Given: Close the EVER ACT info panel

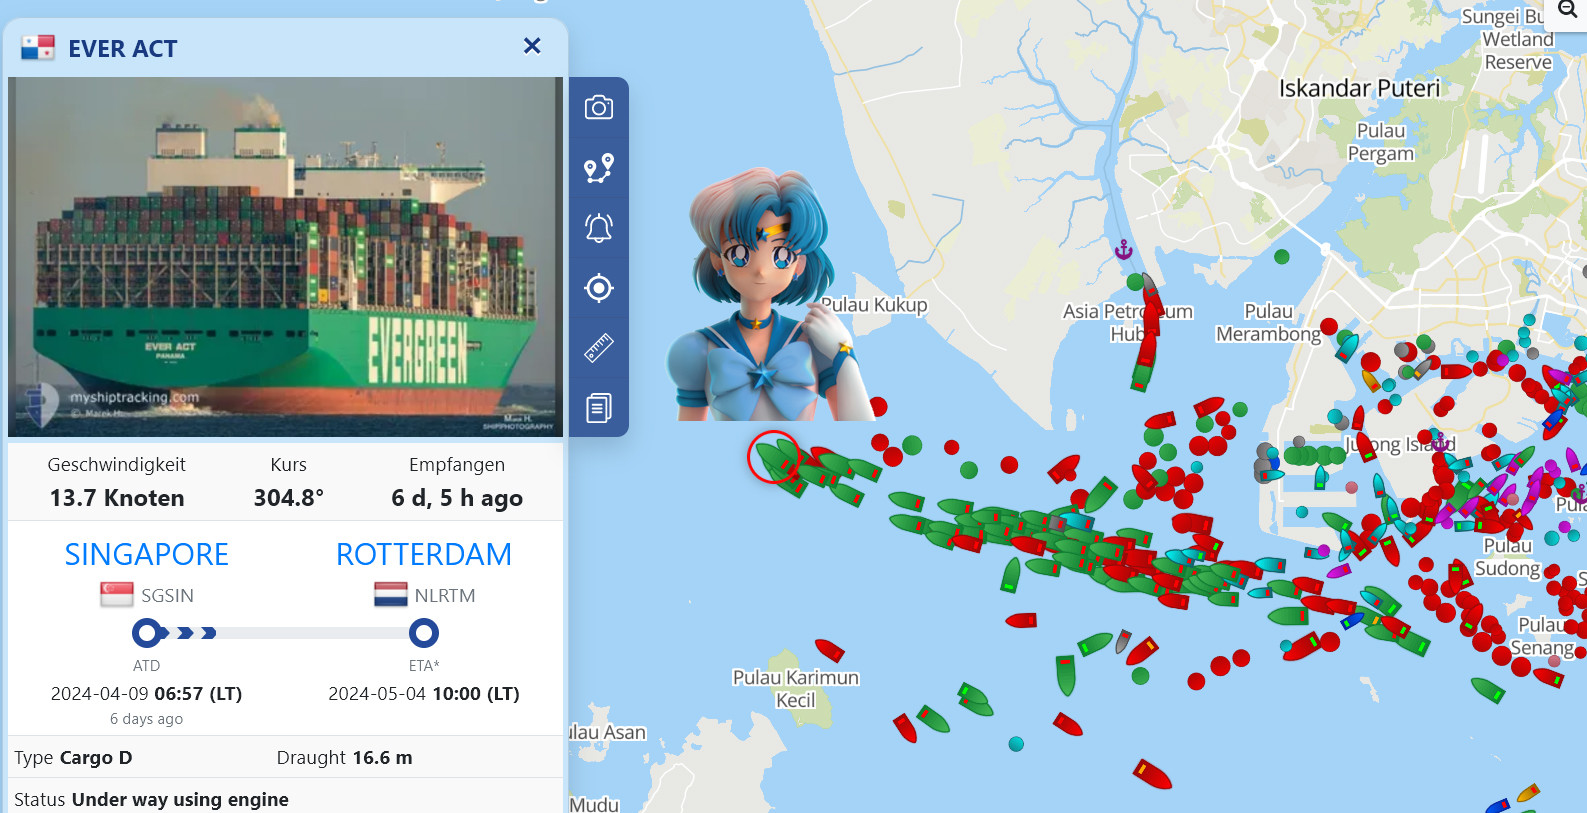Looking at the screenshot, I should [x=532, y=46].
